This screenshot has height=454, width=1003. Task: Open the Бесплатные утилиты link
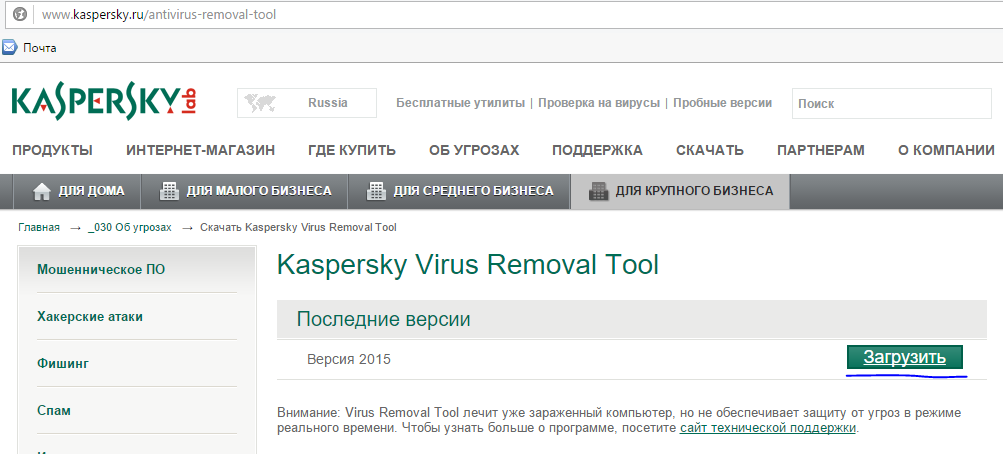pos(460,103)
